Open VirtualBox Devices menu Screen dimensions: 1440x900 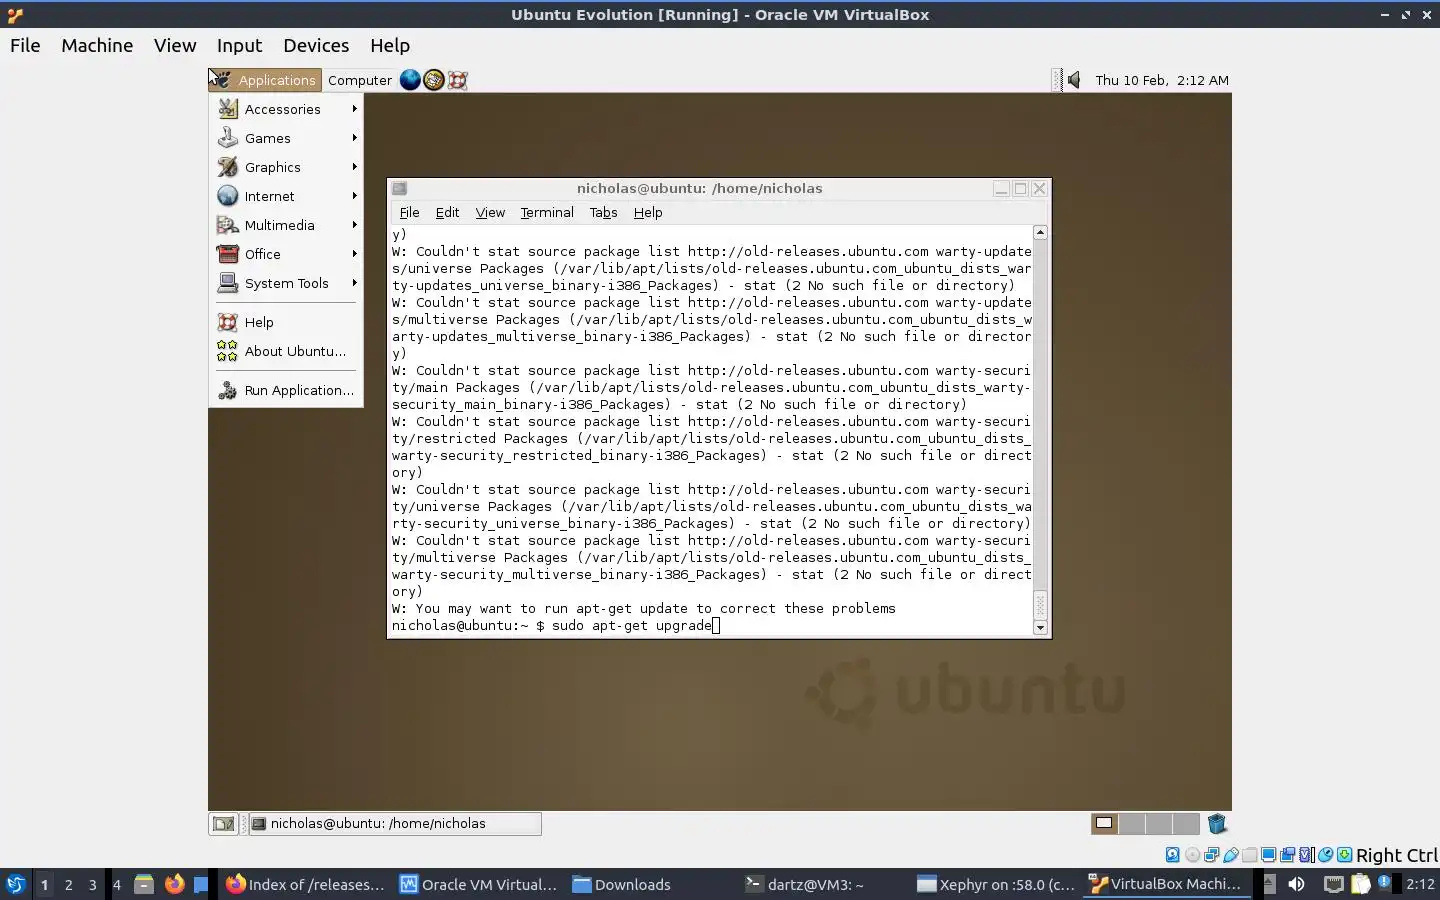(x=316, y=45)
